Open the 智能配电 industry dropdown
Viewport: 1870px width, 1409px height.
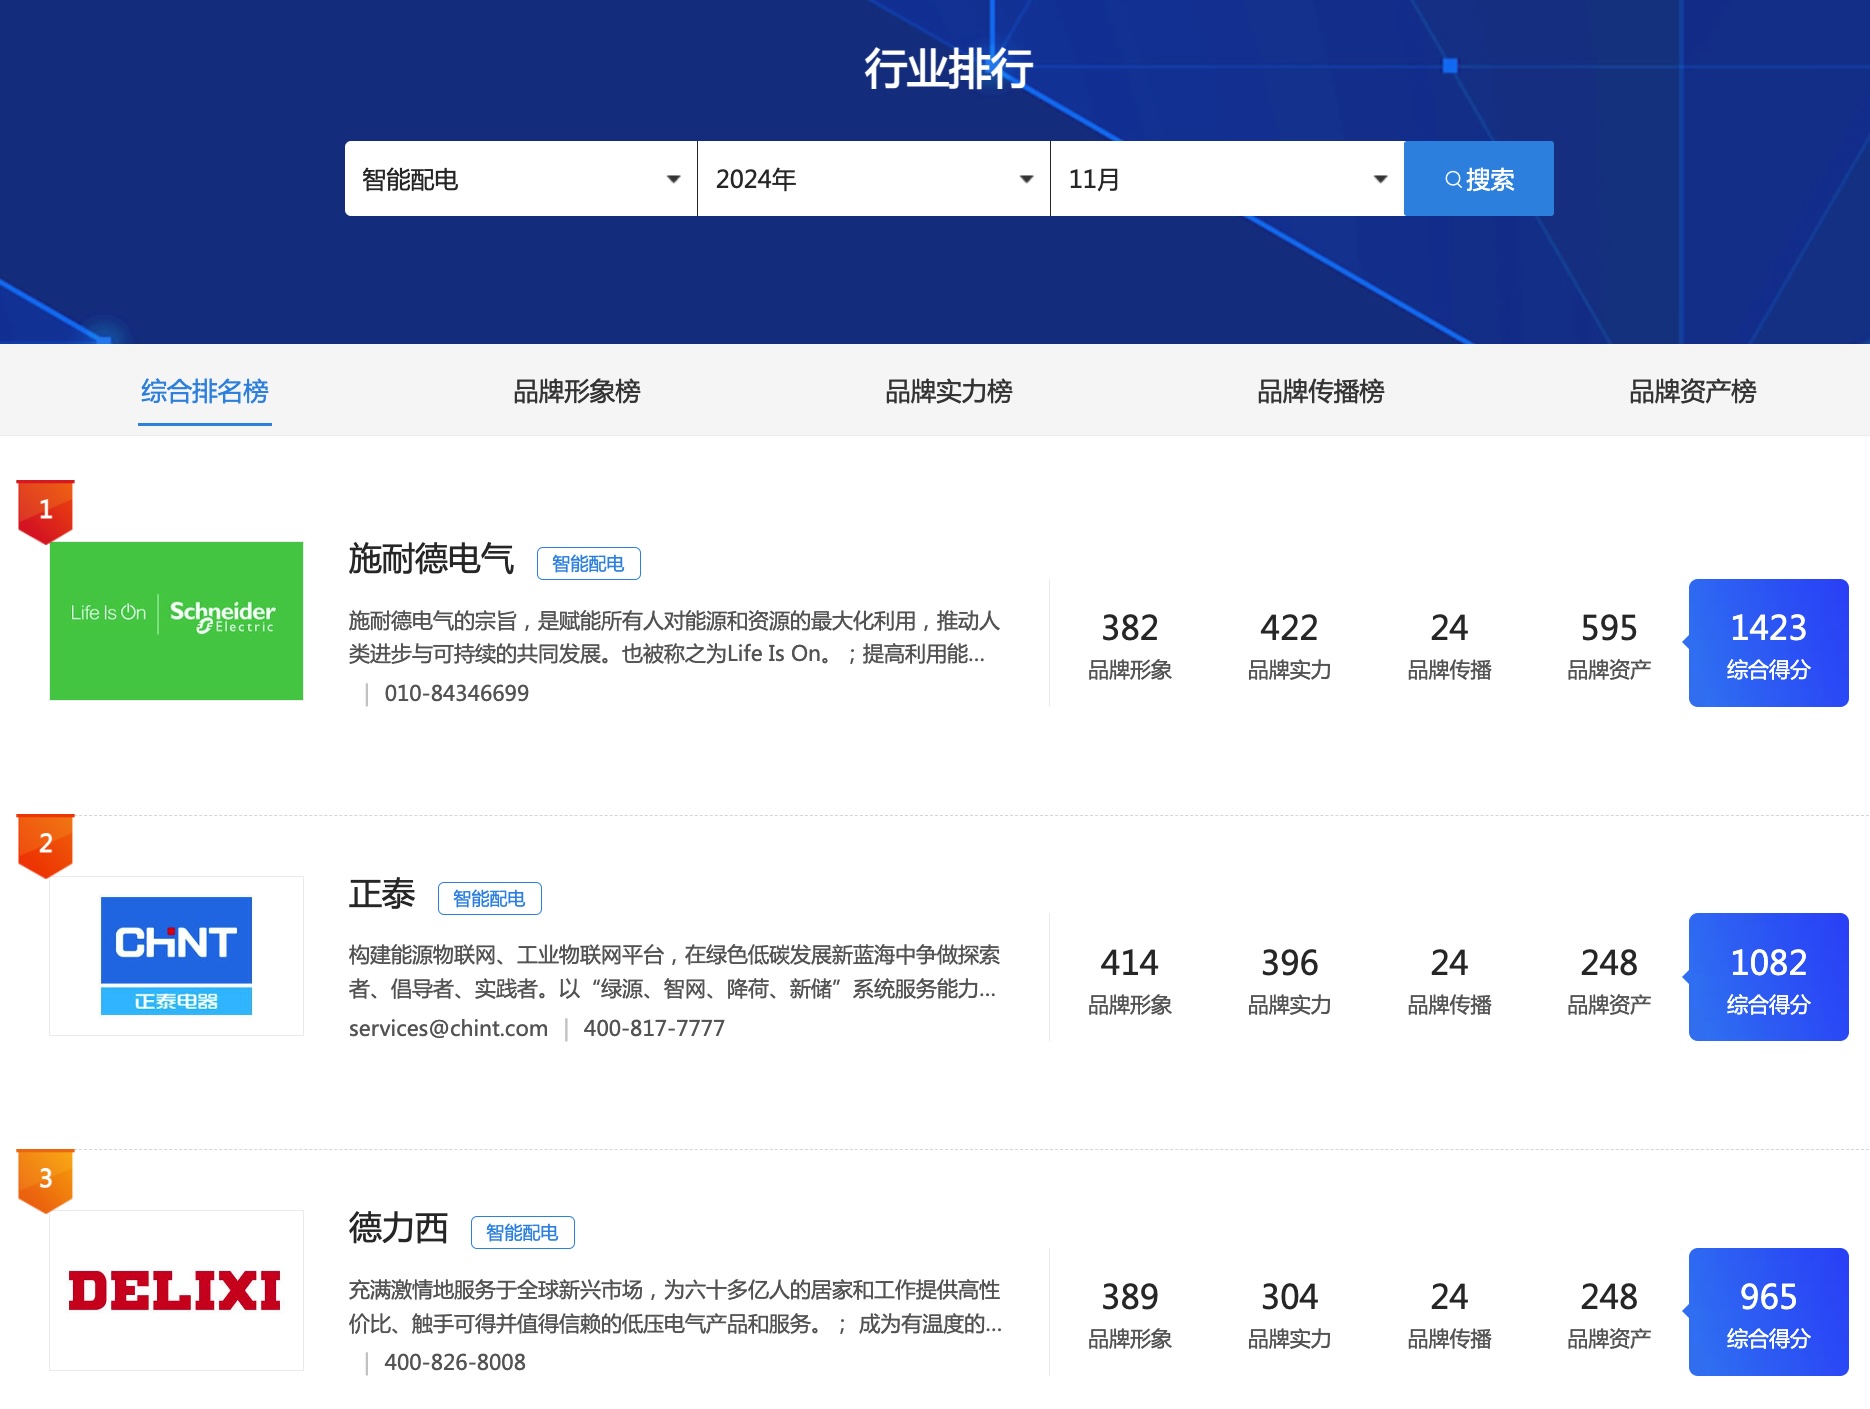(520, 179)
